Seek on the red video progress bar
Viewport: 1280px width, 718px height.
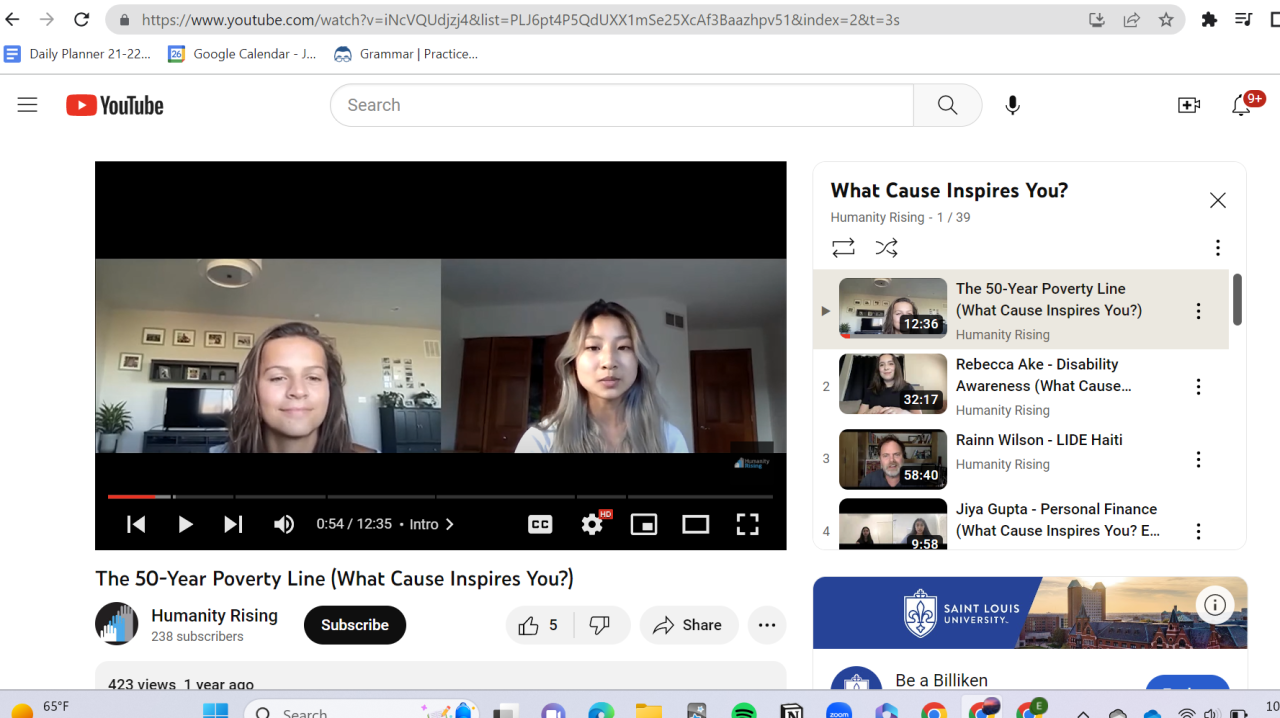(x=440, y=496)
